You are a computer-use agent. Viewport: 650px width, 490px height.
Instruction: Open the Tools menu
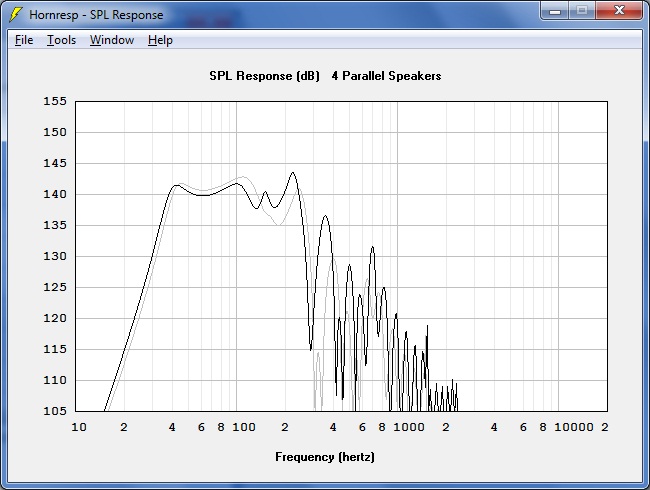[x=61, y=40]
